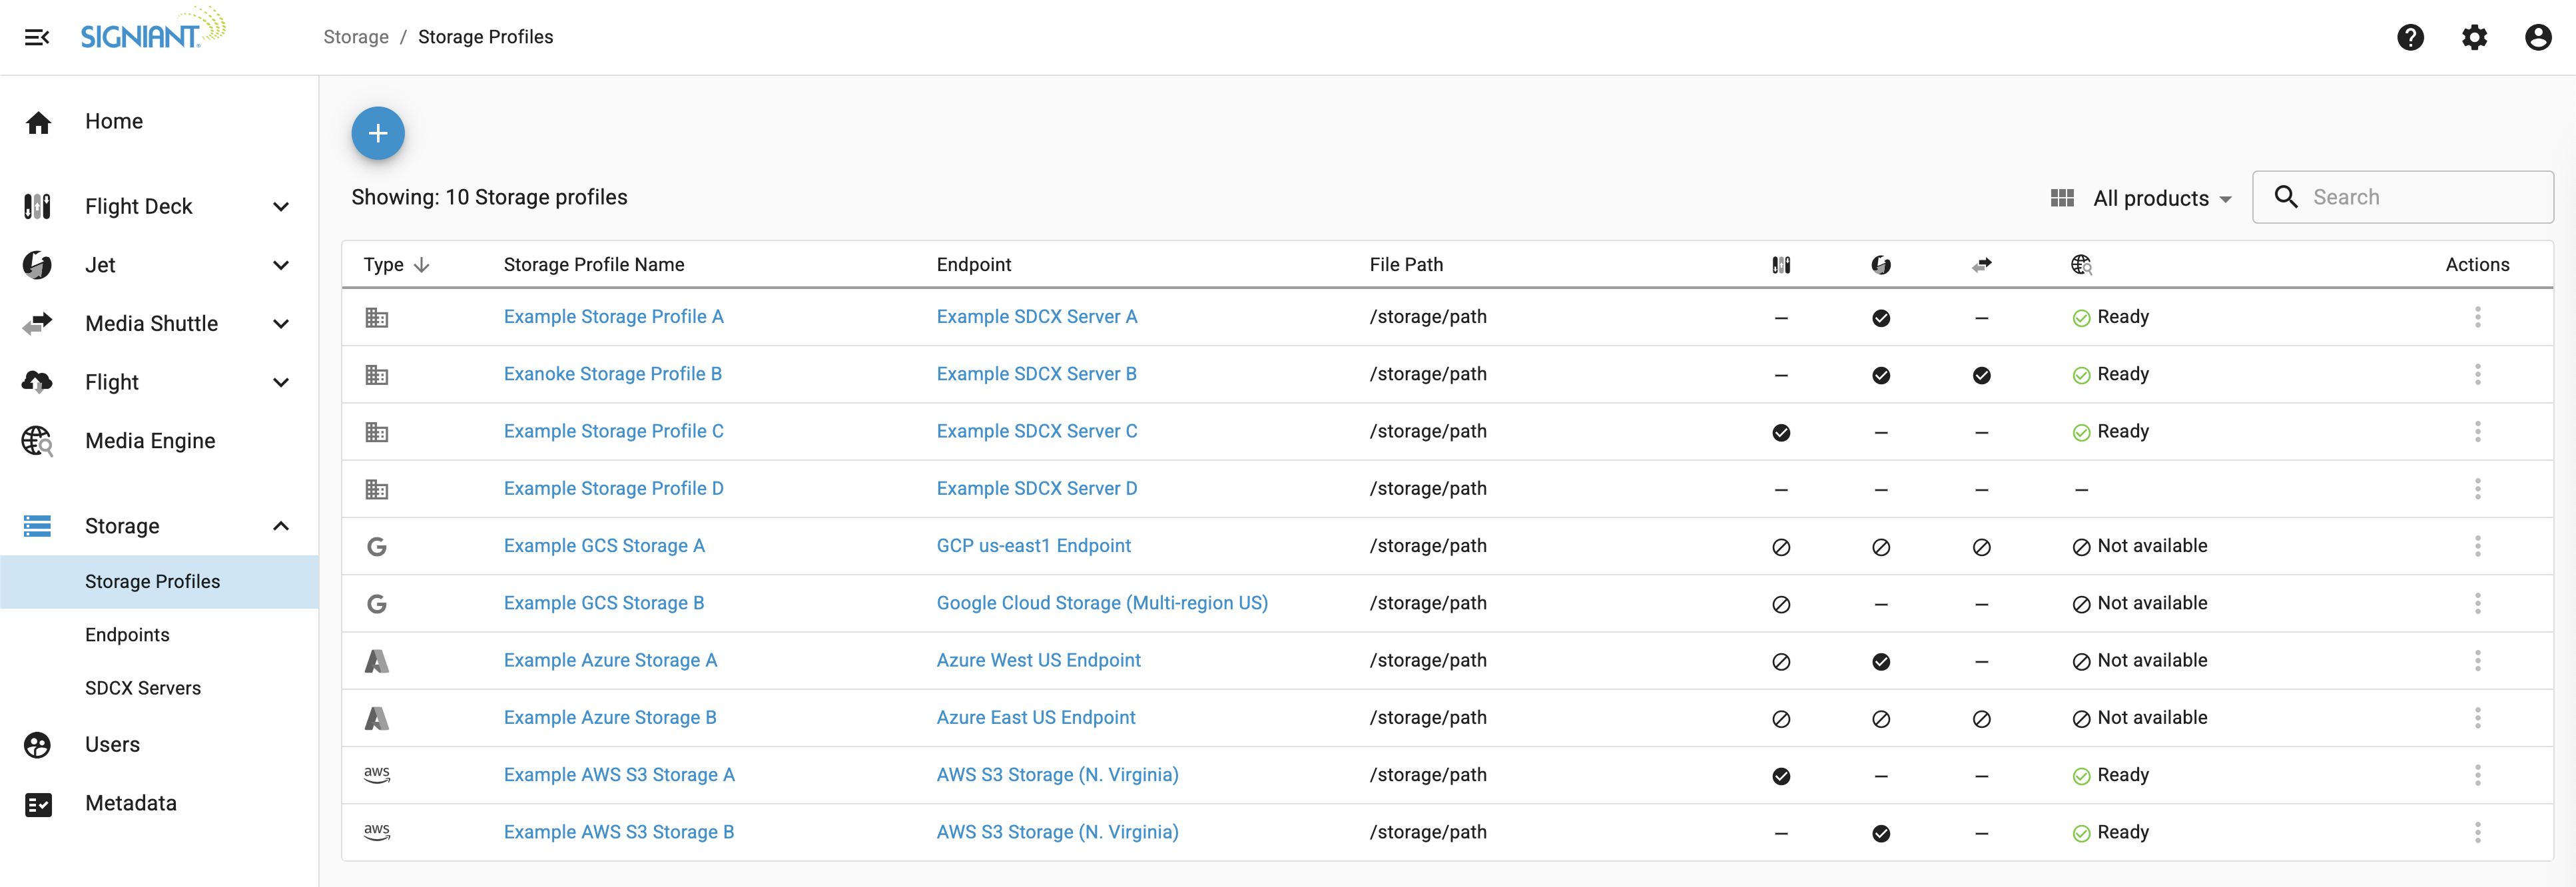Open the Help question mark icon
This screenshot has height=887, width=2576.
pos(2410,37)
